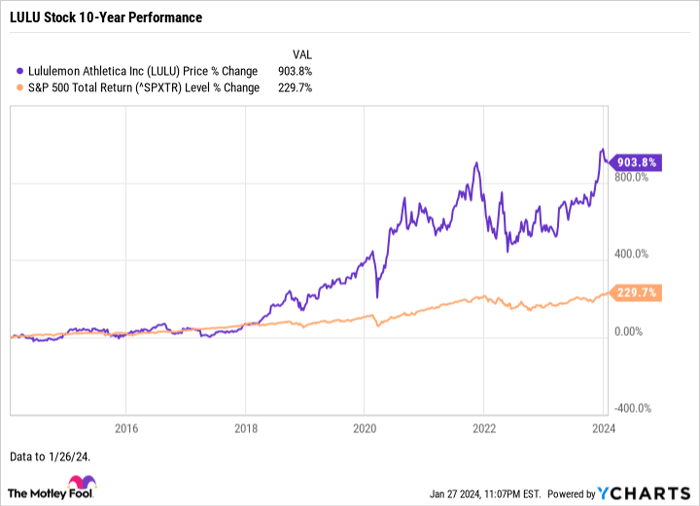This screenshot has width=700, height=506.
Task: Click the 'Data to 1/26/24.' footnote
Action: 50,455
